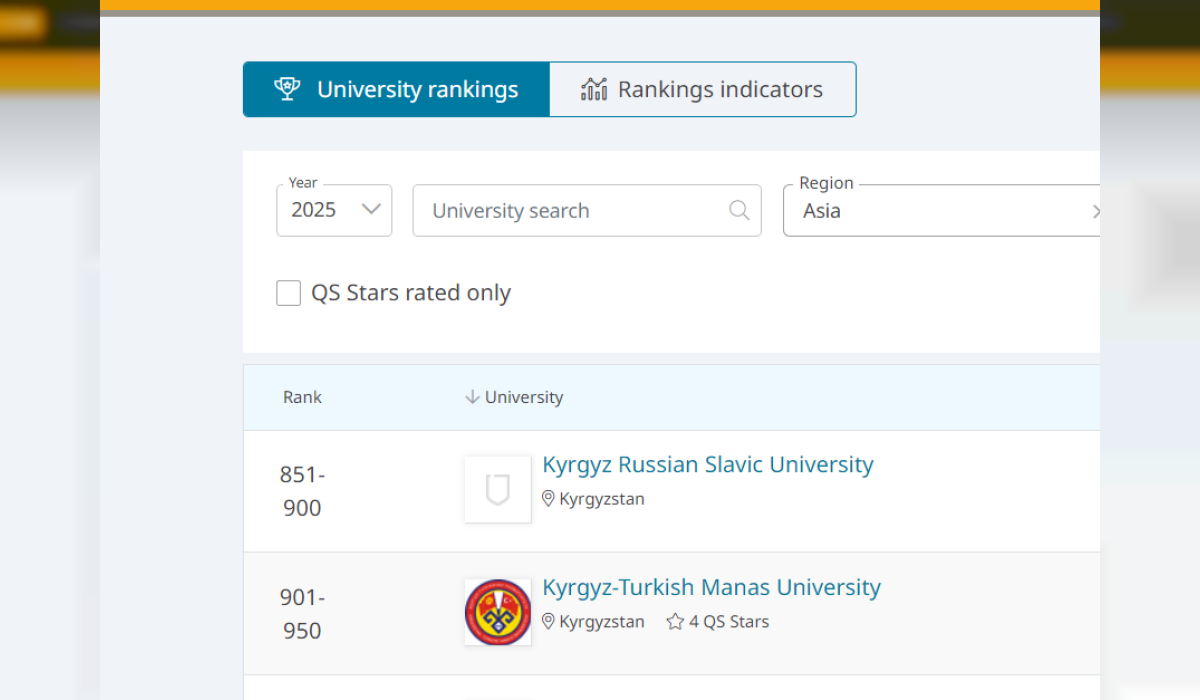Click Kyrgyzstan under Kyrgyz-Turkish Manas University

[x=602, y=621]
